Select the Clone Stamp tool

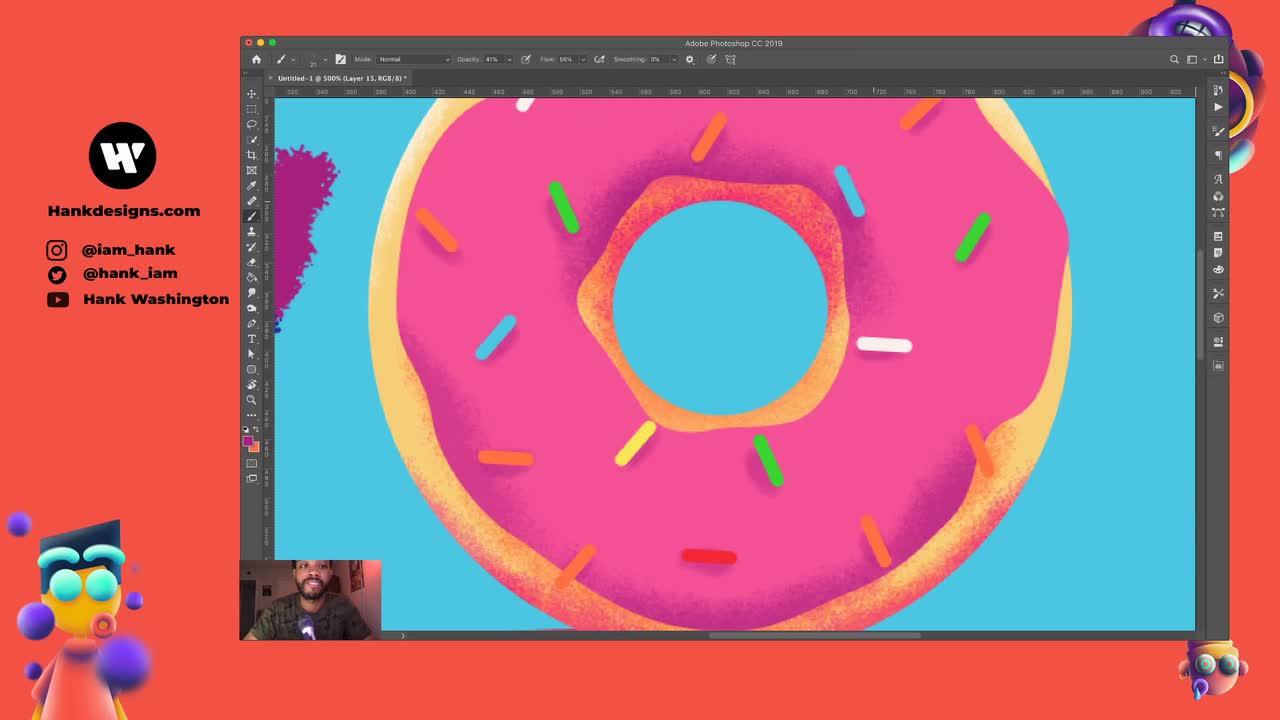point(252,231)
